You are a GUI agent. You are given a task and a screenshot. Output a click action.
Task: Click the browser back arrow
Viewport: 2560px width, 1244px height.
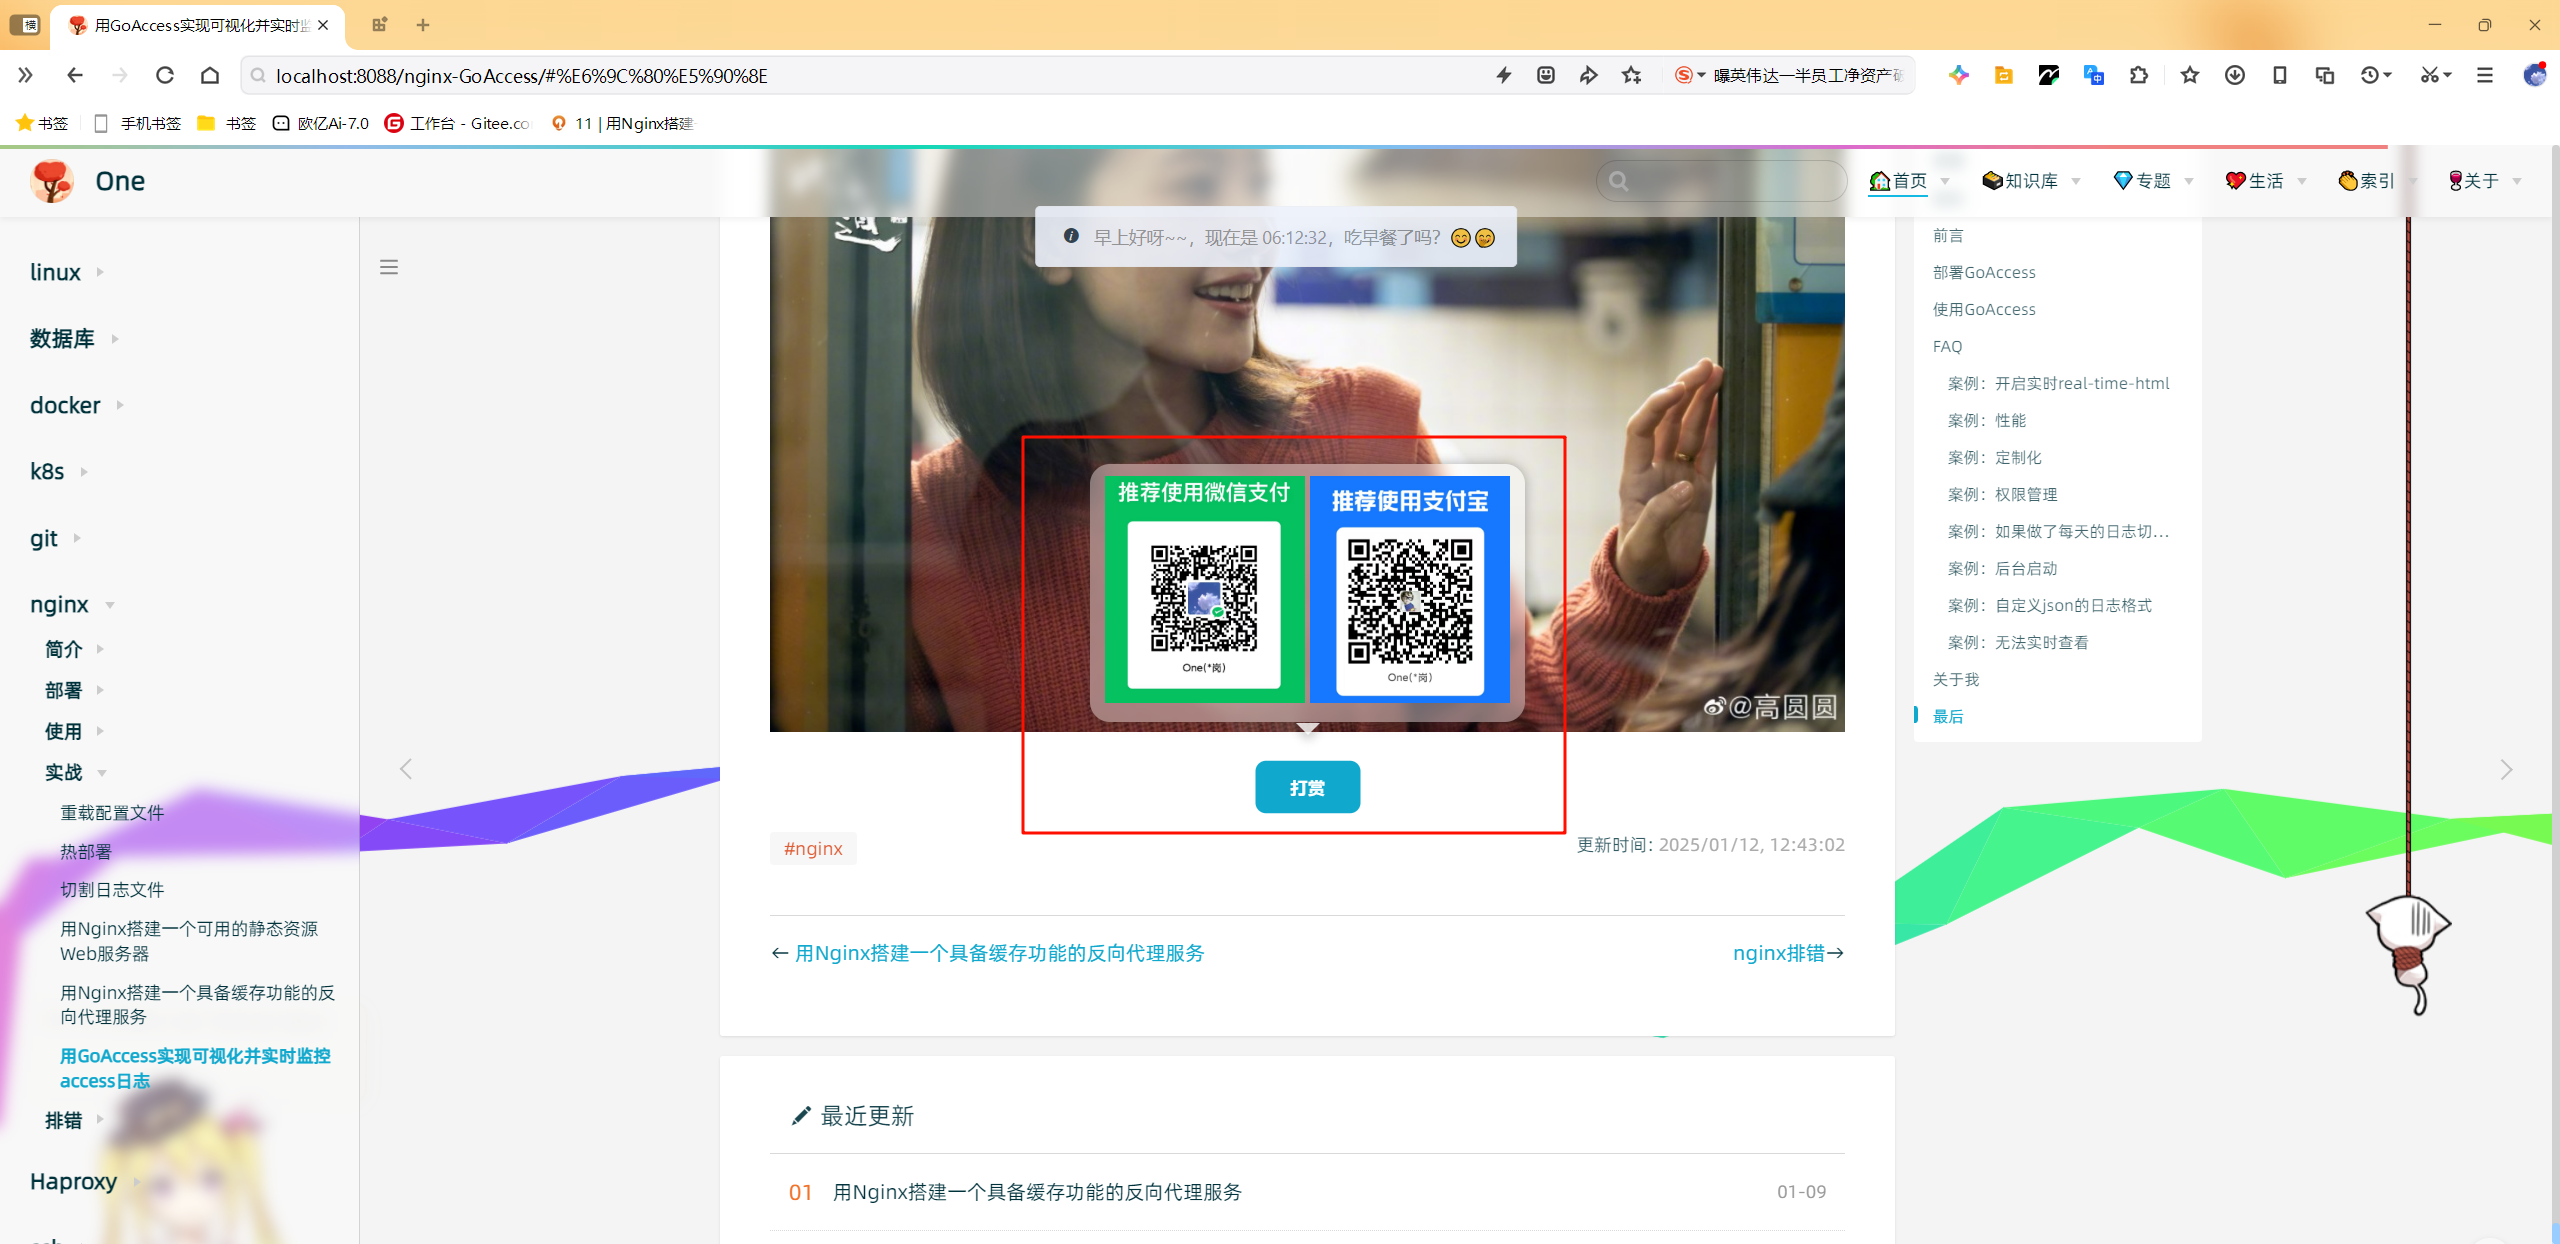(74, 75)
